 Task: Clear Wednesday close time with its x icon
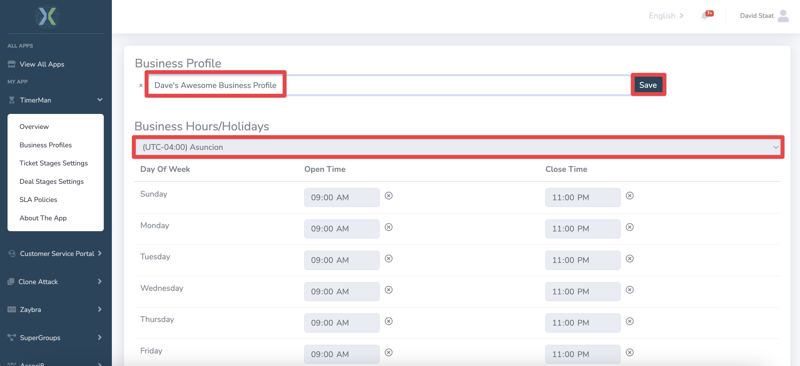tap(630, 290)
